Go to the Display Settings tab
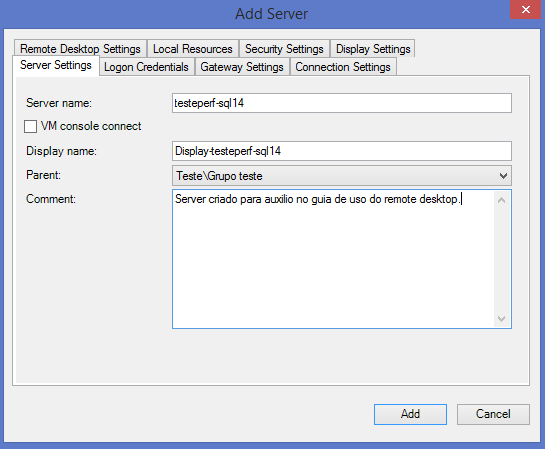 pos(373,49)
